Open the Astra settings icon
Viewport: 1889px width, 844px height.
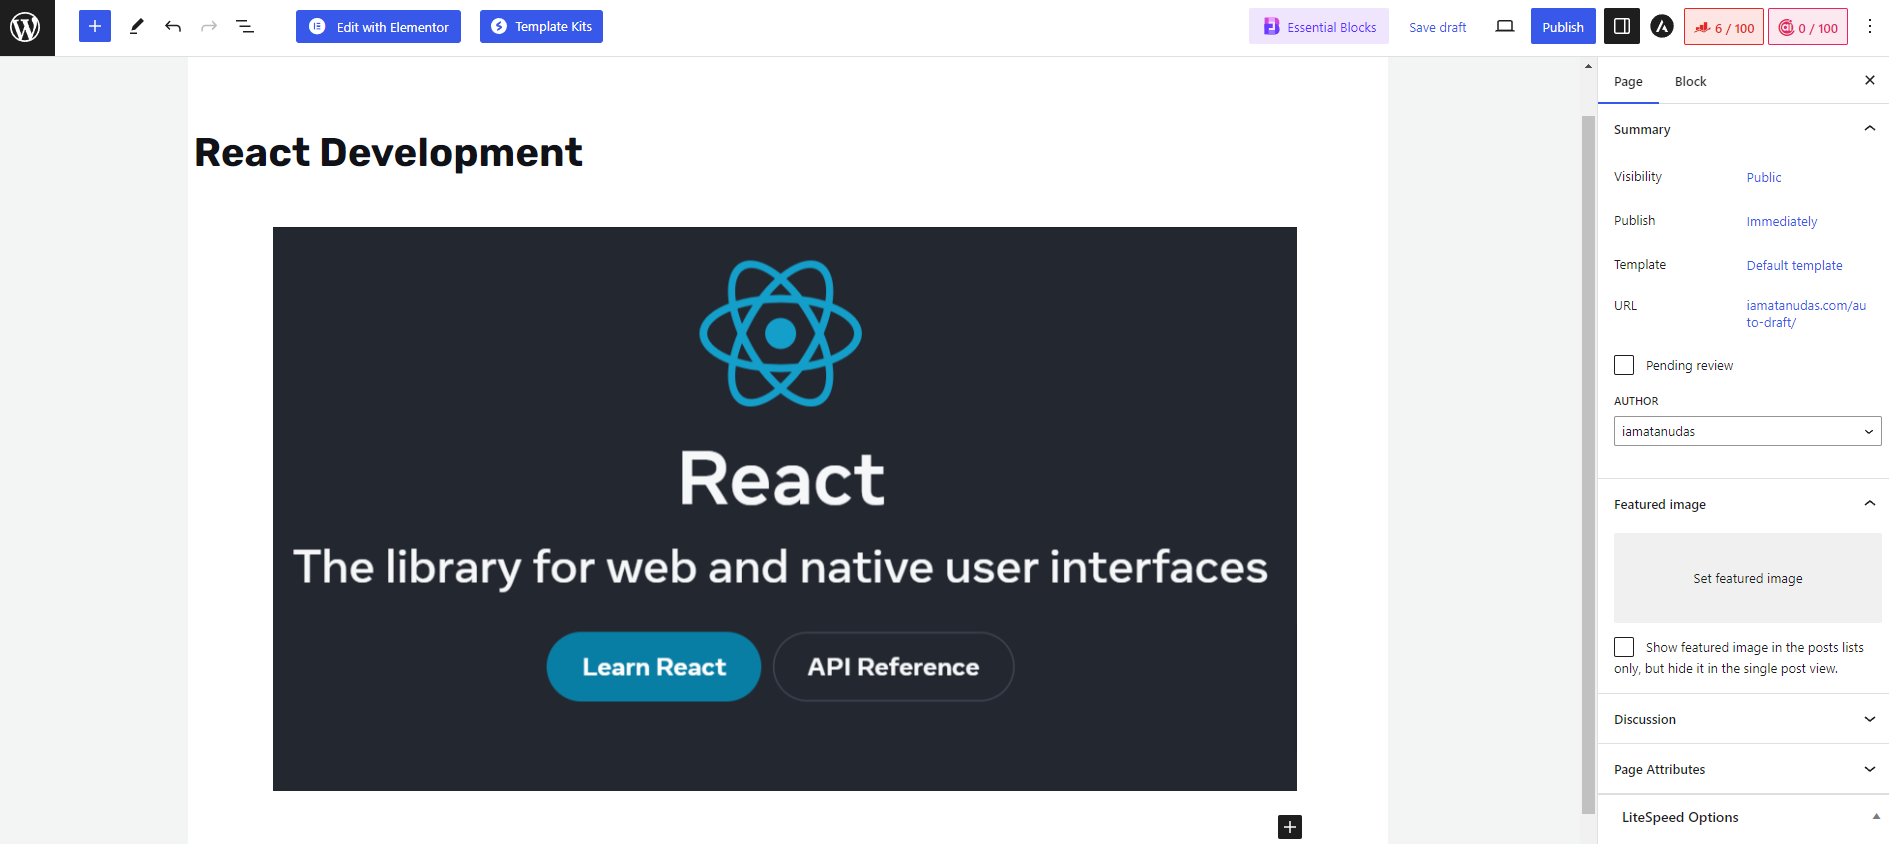[1662, 27]
